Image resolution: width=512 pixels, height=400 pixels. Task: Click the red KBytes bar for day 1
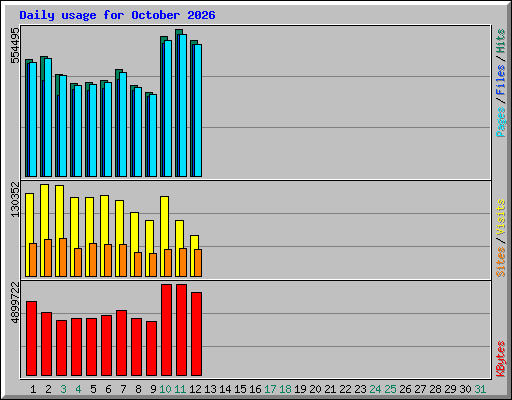pos(31,338)
